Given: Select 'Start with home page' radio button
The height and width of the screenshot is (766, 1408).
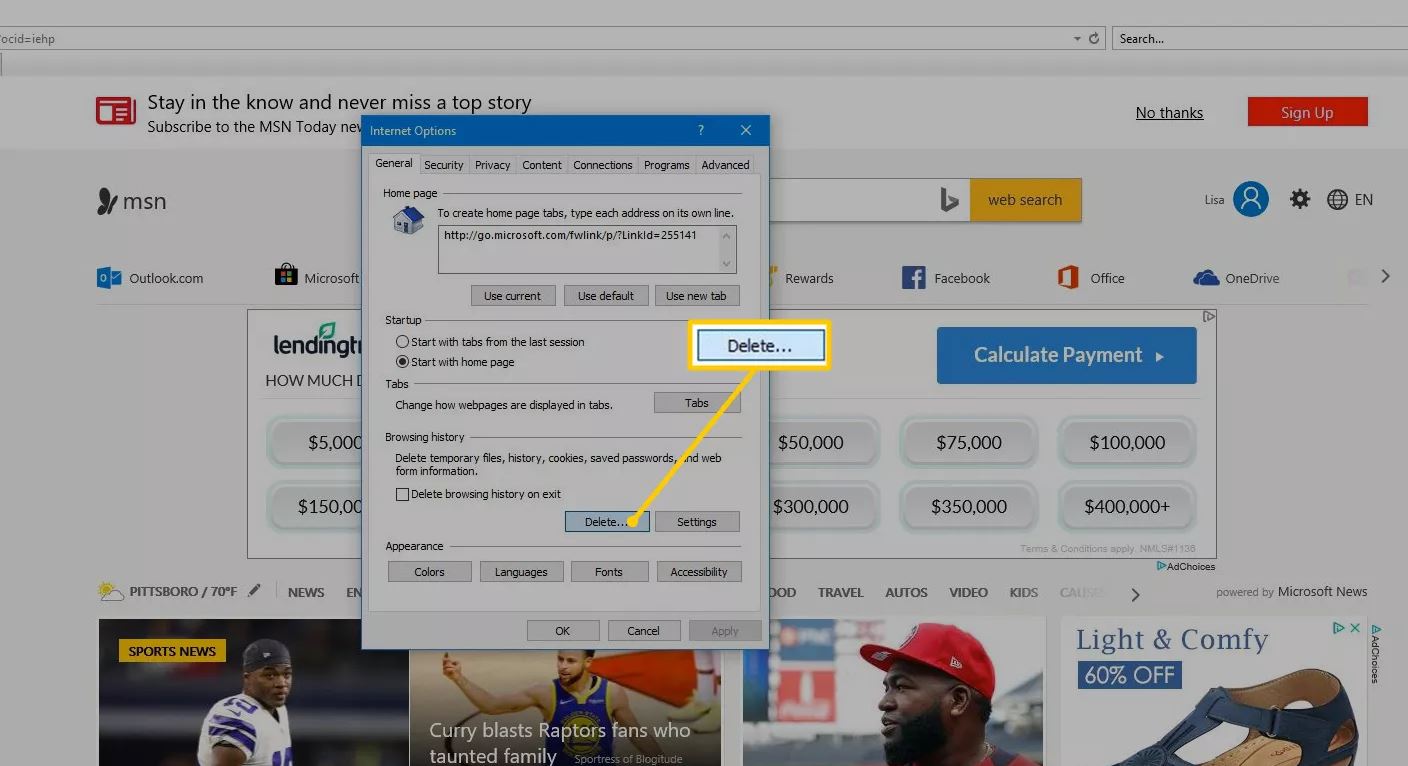Looking at the screenshot, I should tap(403, 362).
